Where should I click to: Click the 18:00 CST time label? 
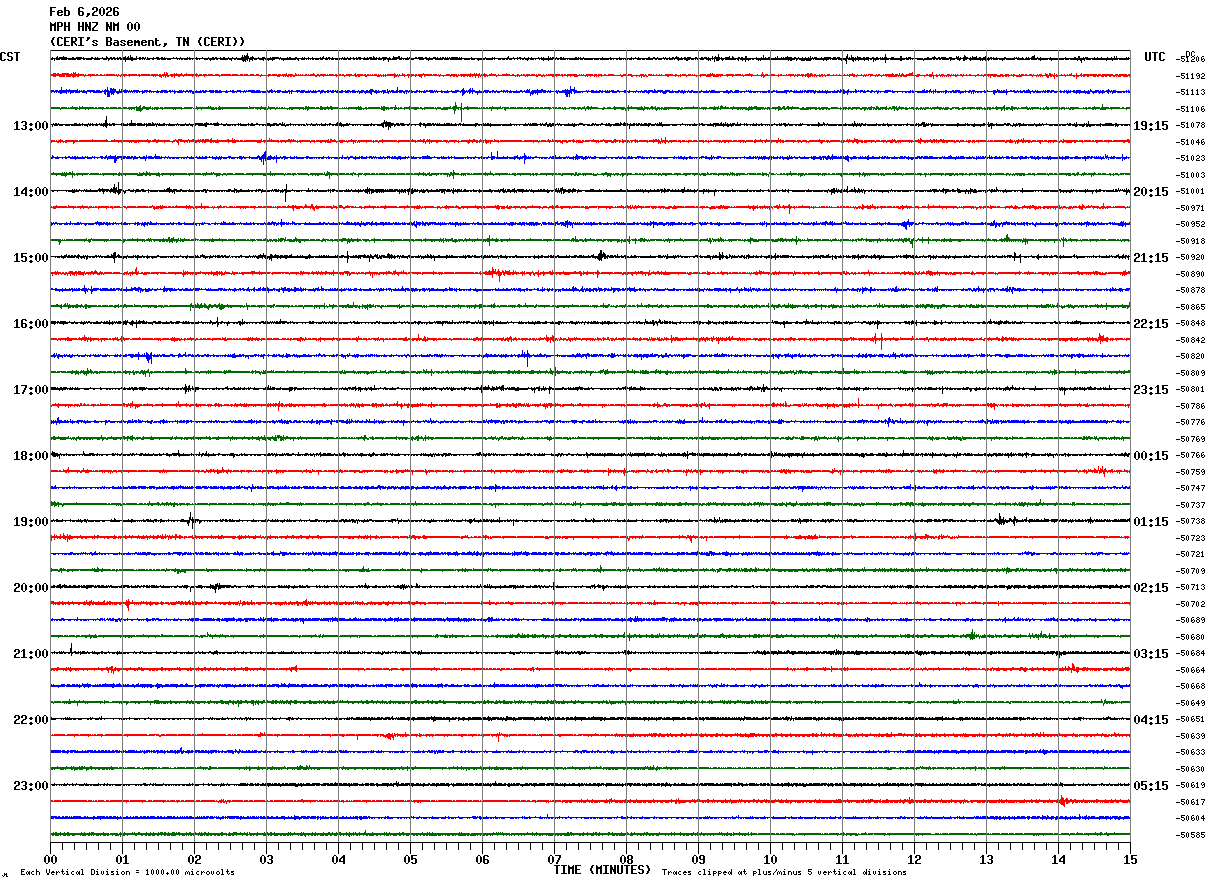pos(30,456)
